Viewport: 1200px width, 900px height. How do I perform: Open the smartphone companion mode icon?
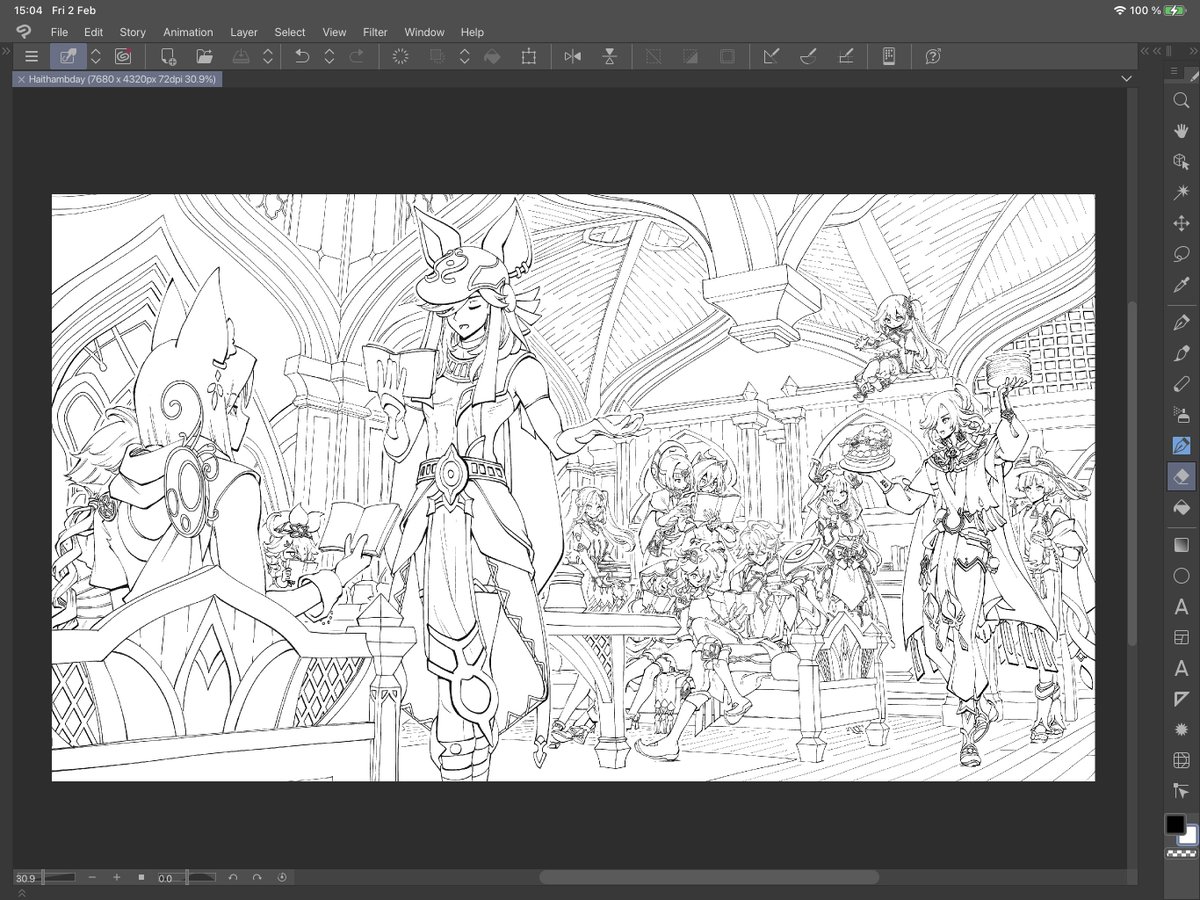point(888,57)
